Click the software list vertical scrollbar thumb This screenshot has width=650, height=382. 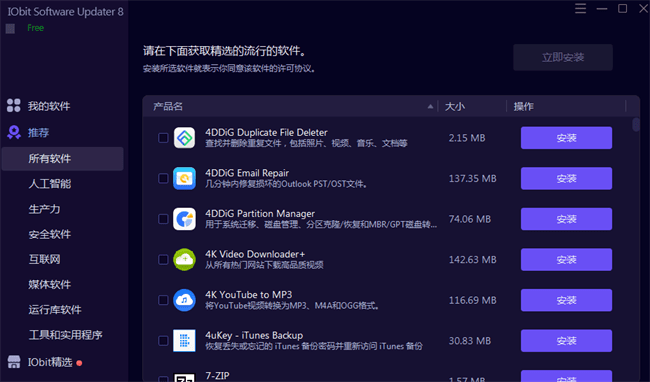(636, 125)
